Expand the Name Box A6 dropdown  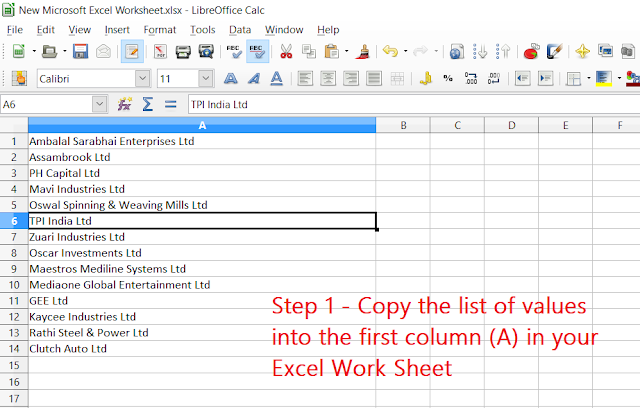100,104
